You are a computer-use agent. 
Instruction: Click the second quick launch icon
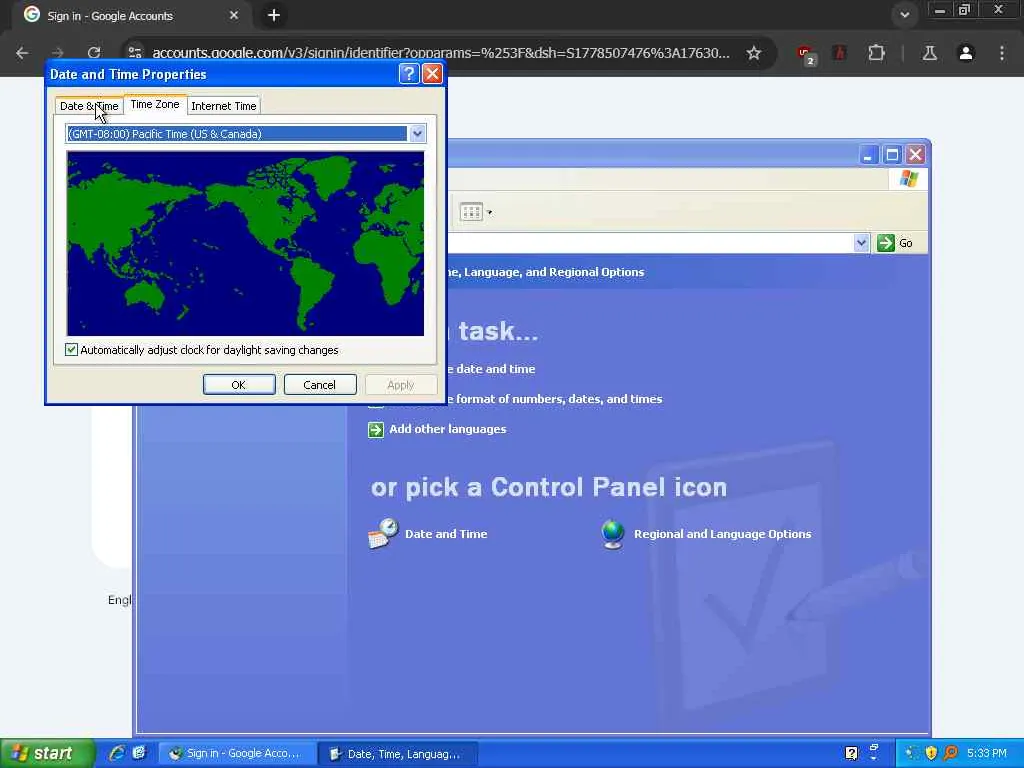coord(139,753)
